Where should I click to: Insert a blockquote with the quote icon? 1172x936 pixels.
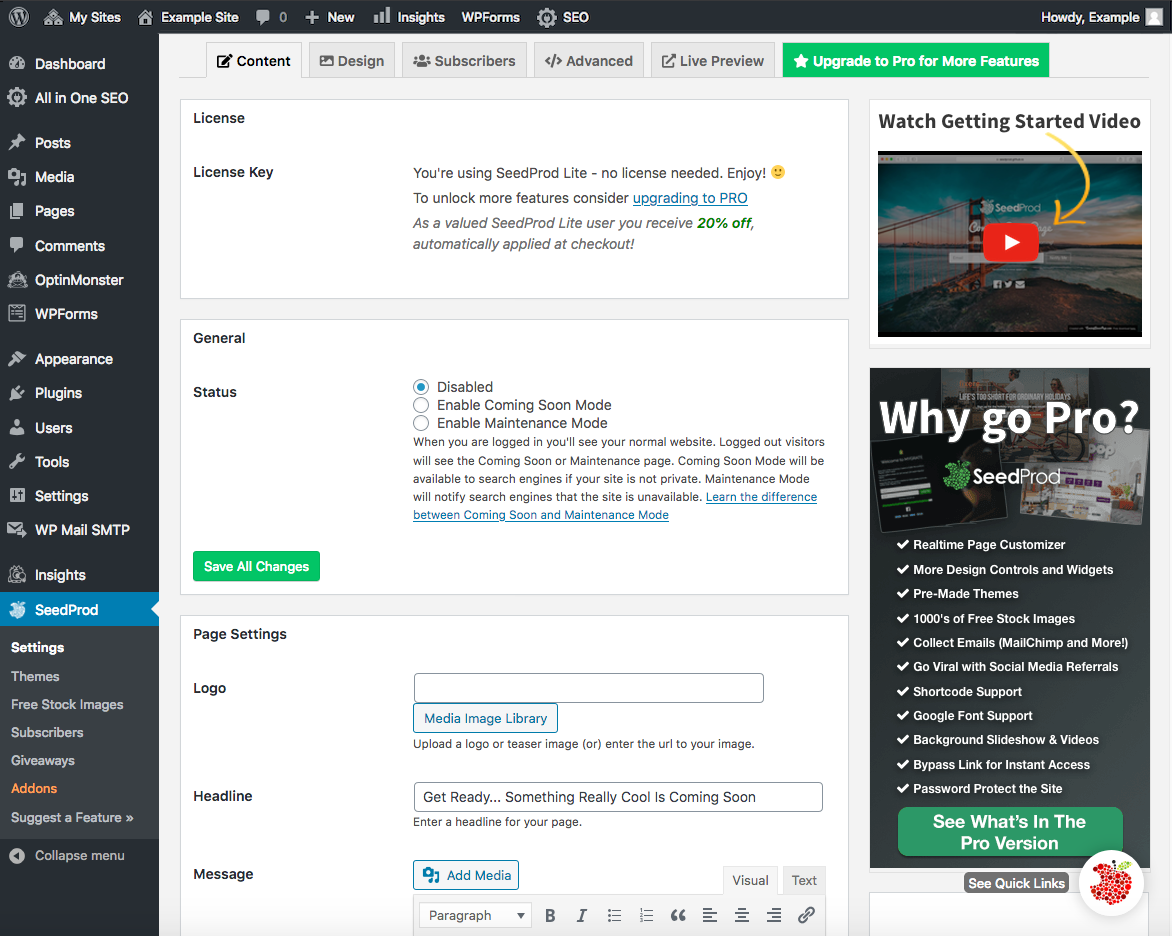(x=678, y=915)
